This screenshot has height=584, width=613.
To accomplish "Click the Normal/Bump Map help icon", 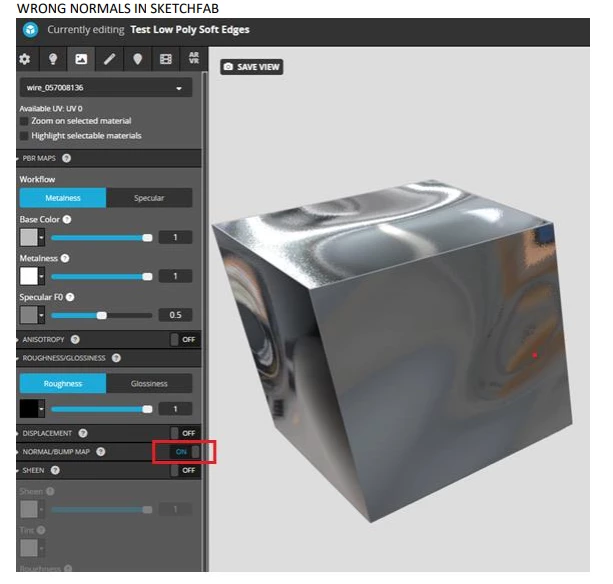I will (x=100, y=452).
